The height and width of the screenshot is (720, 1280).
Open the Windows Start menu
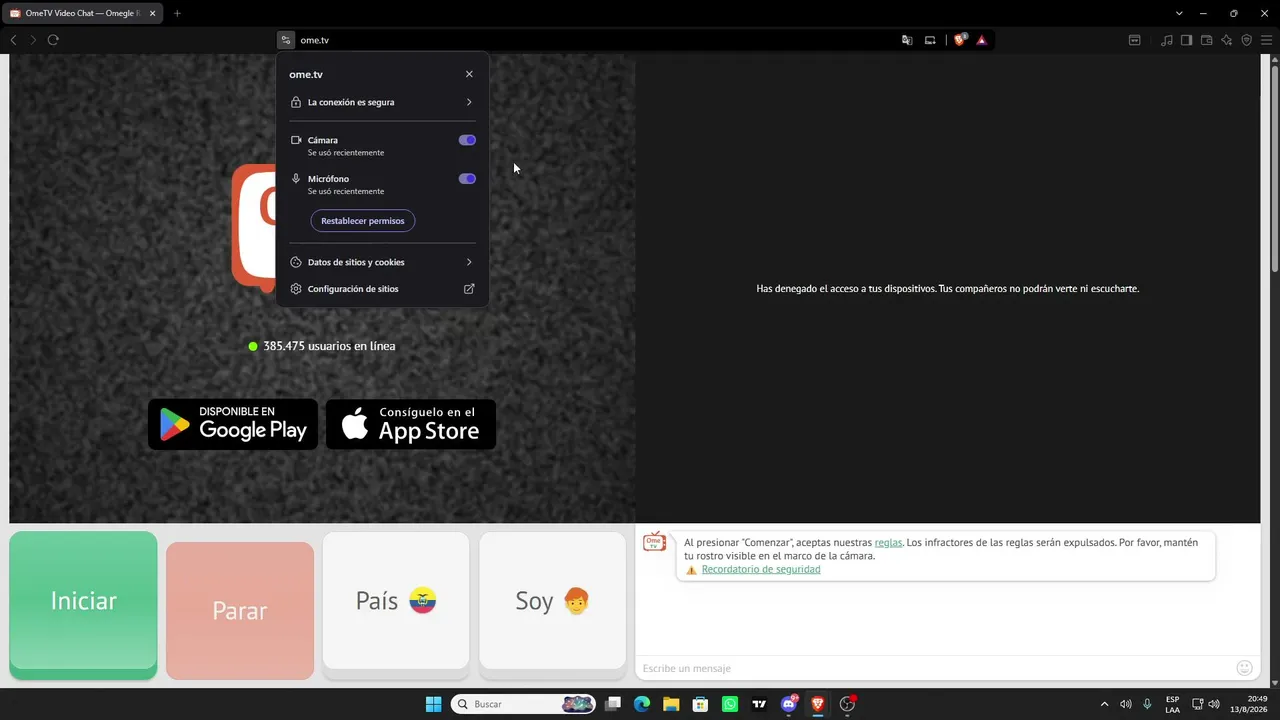pyautogui.click(x=433, y=704)
